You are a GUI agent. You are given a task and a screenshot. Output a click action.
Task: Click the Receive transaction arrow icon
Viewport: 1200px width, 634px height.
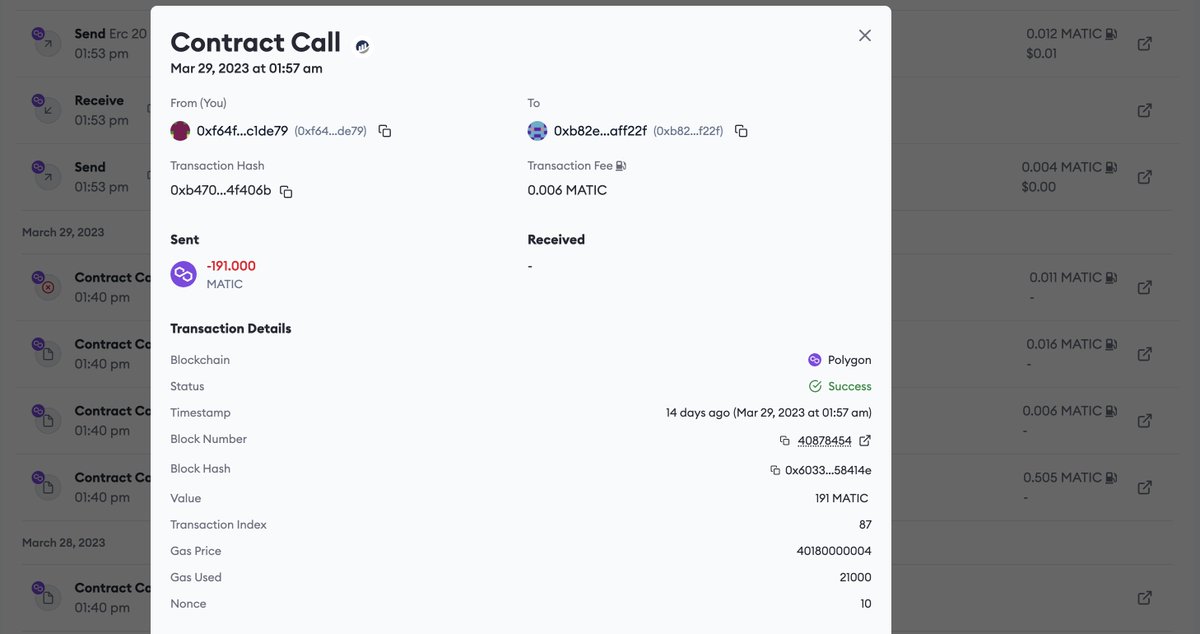tap(45, 109)
